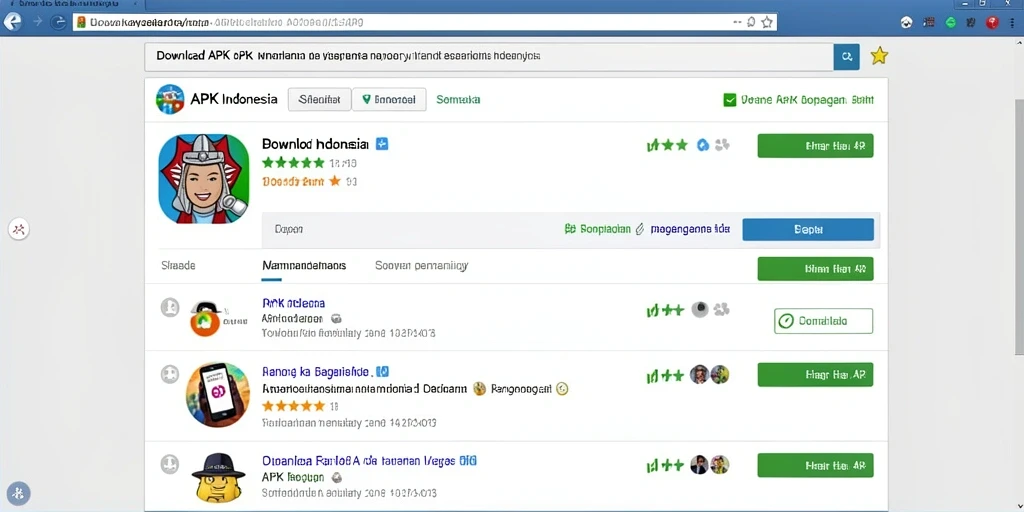Click green button in Ranong ka Bagarlahde row

pos(815,374)
